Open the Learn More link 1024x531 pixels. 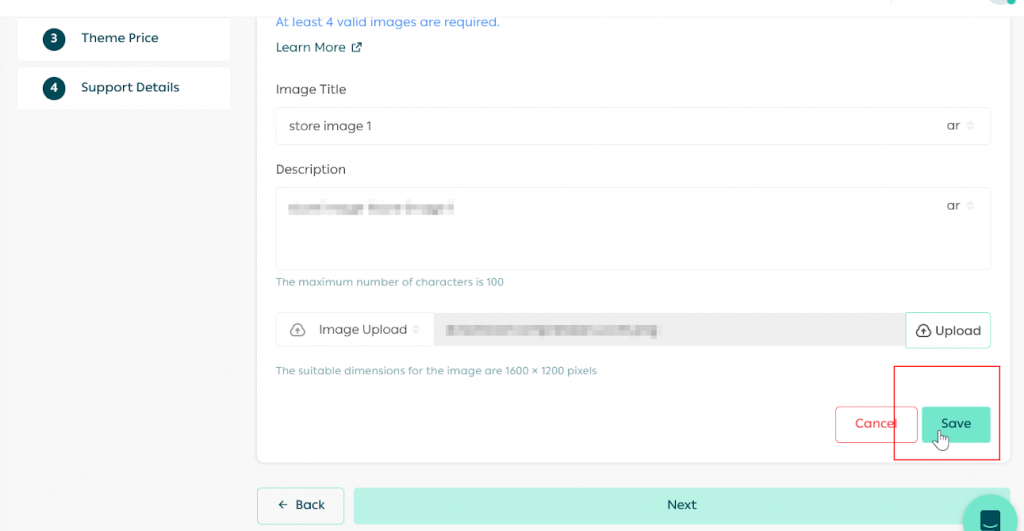(x=310, y=47)
